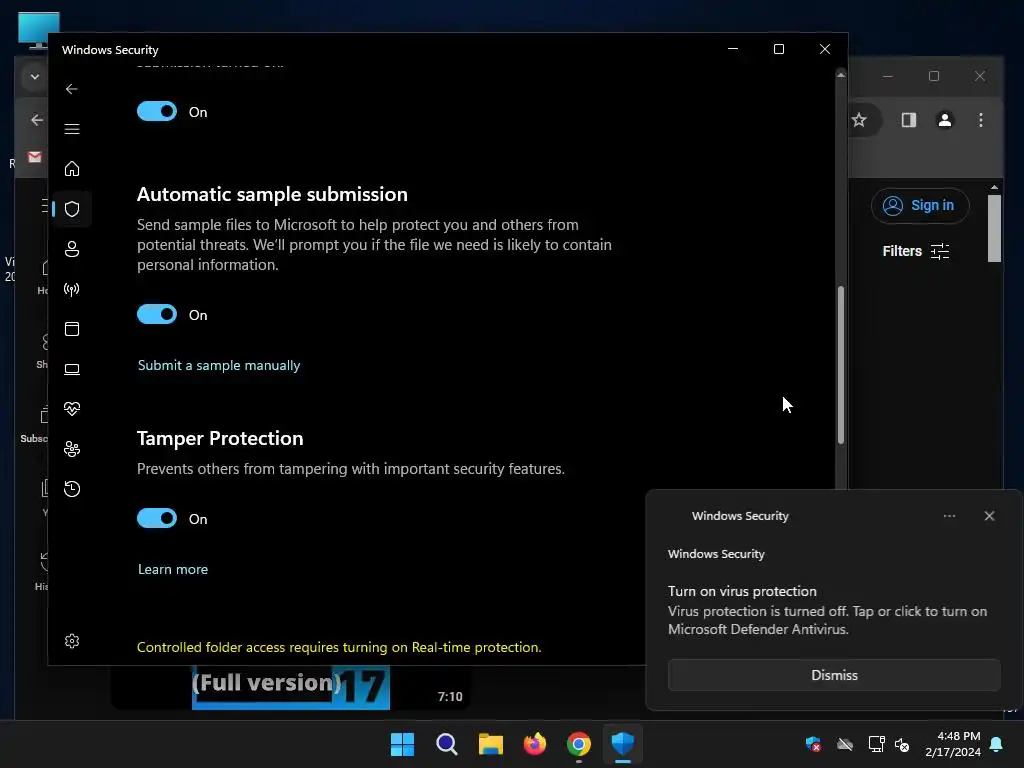Click Chrome back arrow button
Screen dimensions: 1024x768
click(x=37, y=120)
